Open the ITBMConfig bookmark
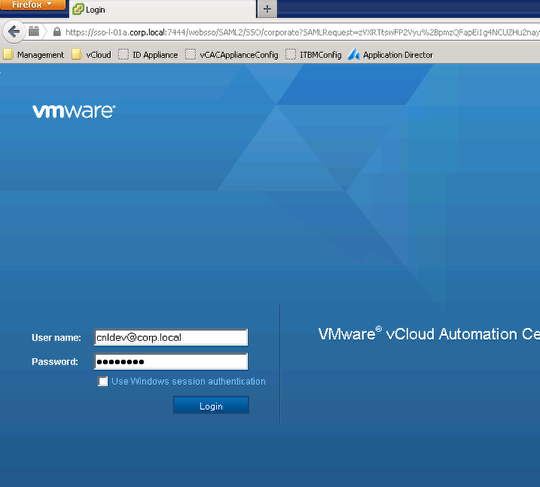This screenshot has width=540, height=487. [313, 55]
